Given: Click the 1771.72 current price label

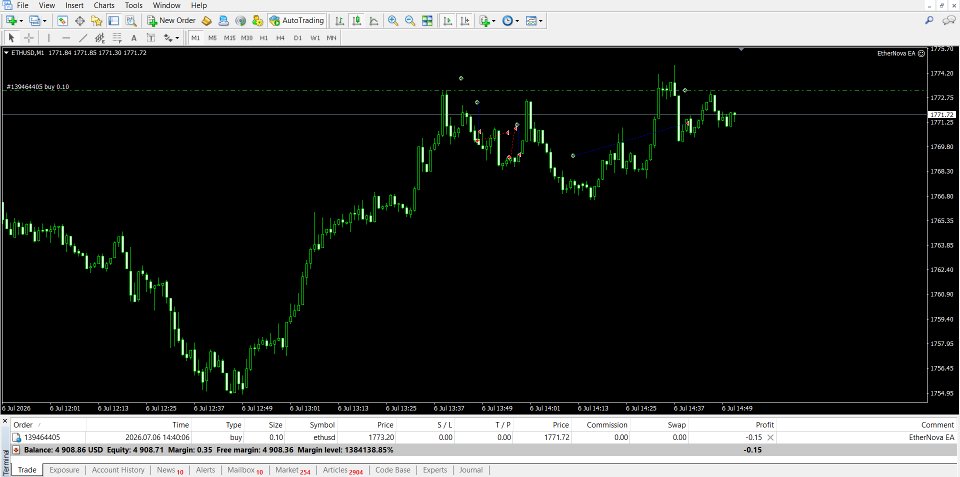Looking at the screenshot, I should pyautogui.click(x=942, y=115).
